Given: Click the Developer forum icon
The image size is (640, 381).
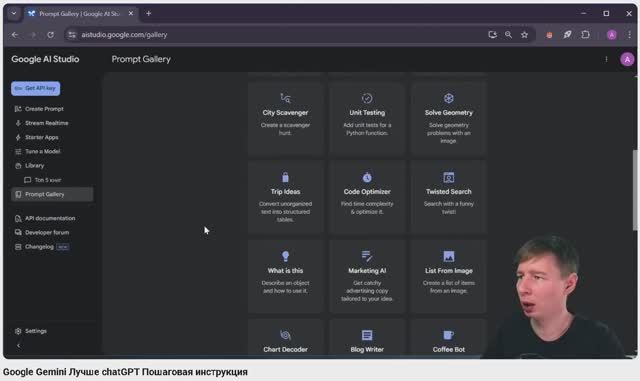Looking at the screenshot, I should [x=18, y=232].
